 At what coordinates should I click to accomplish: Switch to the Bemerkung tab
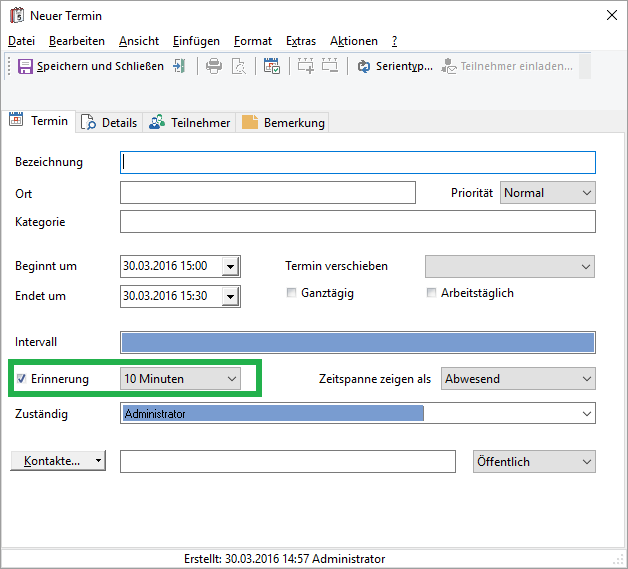click(x=283, y=123)
